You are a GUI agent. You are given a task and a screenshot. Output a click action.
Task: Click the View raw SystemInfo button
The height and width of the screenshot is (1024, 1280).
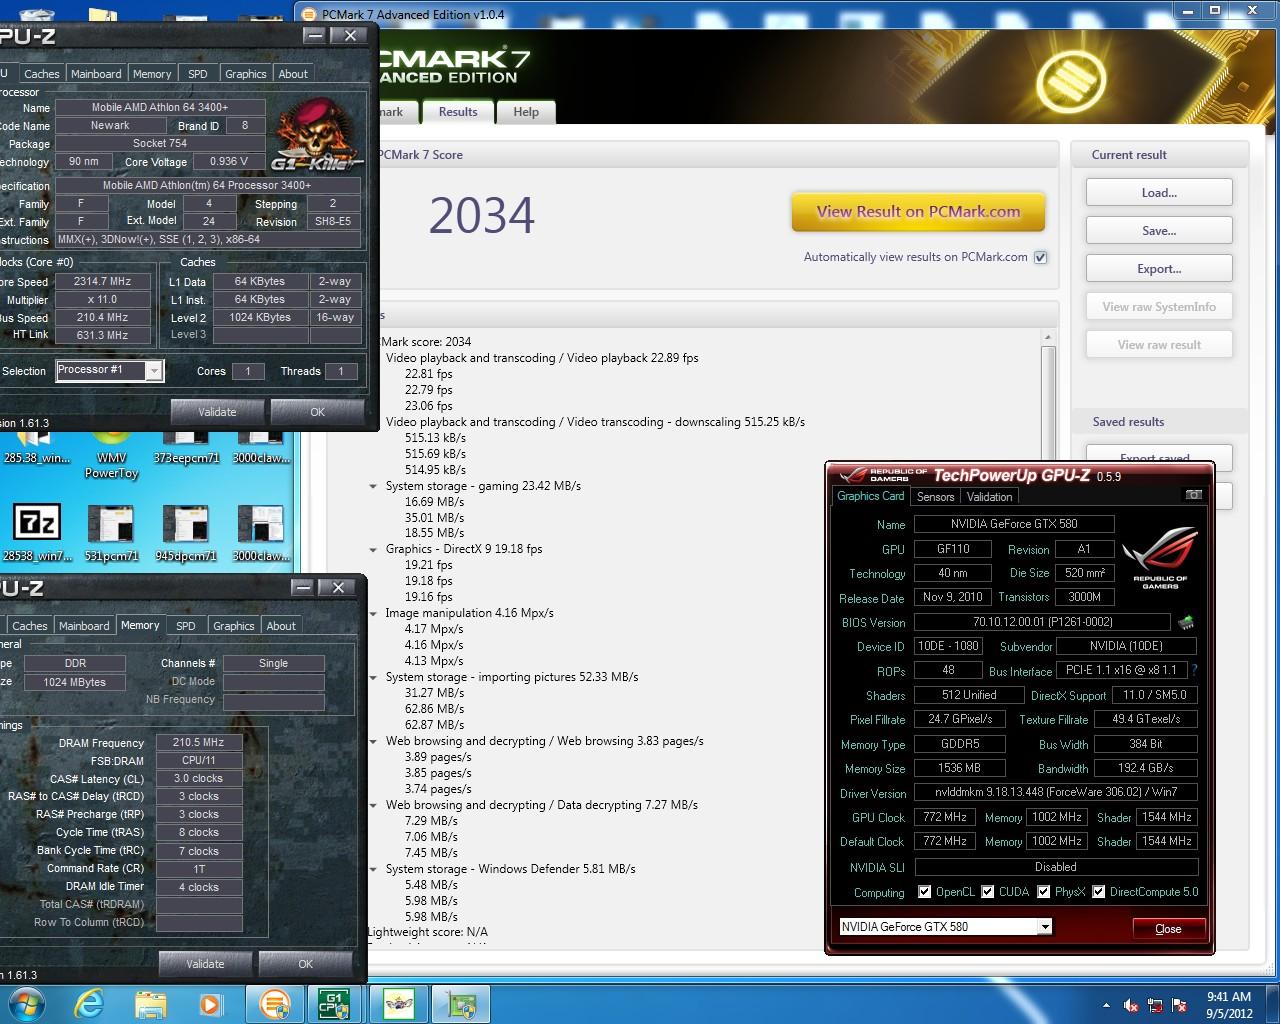[1159, 307]
